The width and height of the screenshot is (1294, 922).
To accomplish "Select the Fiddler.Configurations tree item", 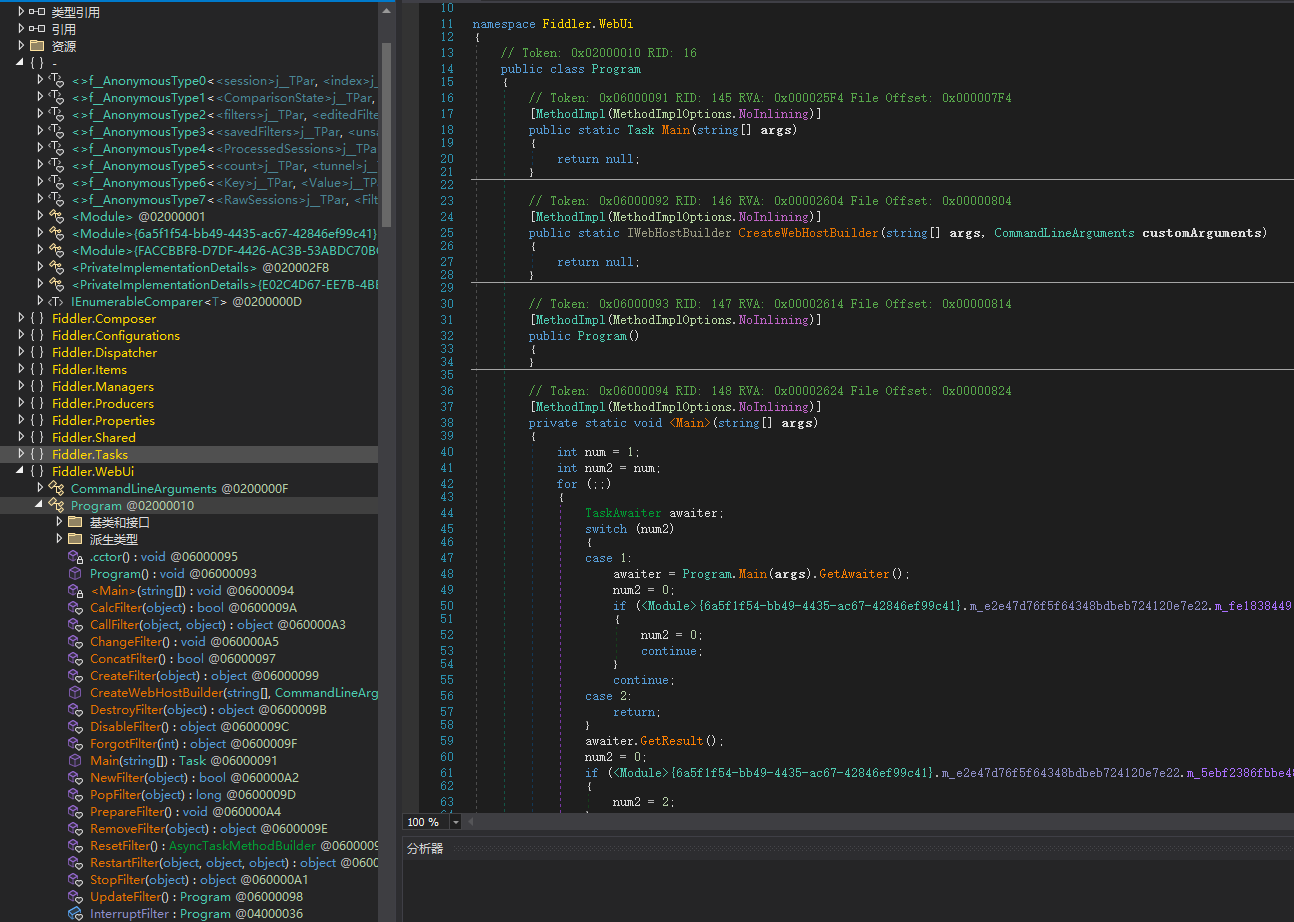I will pos(116,336).
